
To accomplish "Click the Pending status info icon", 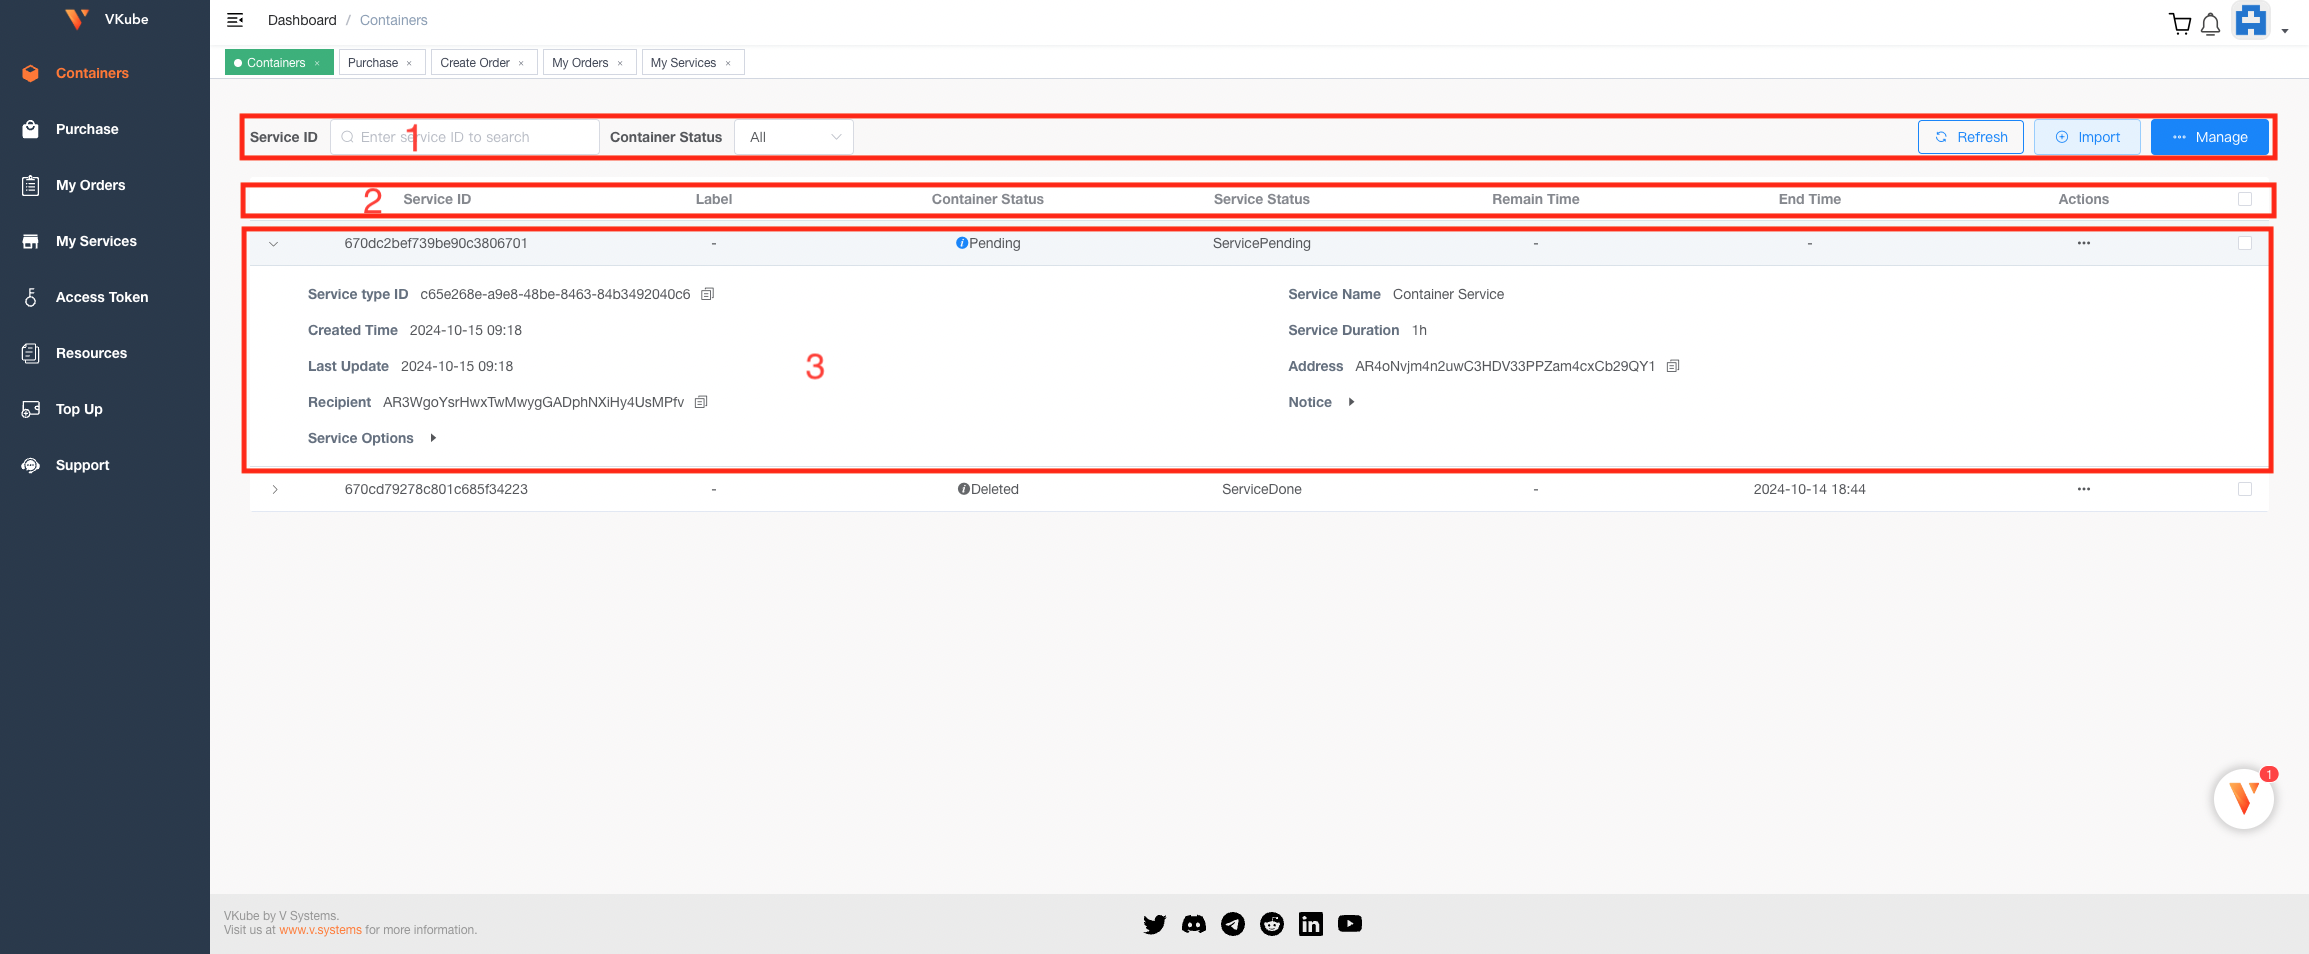I will click(962, 243).
